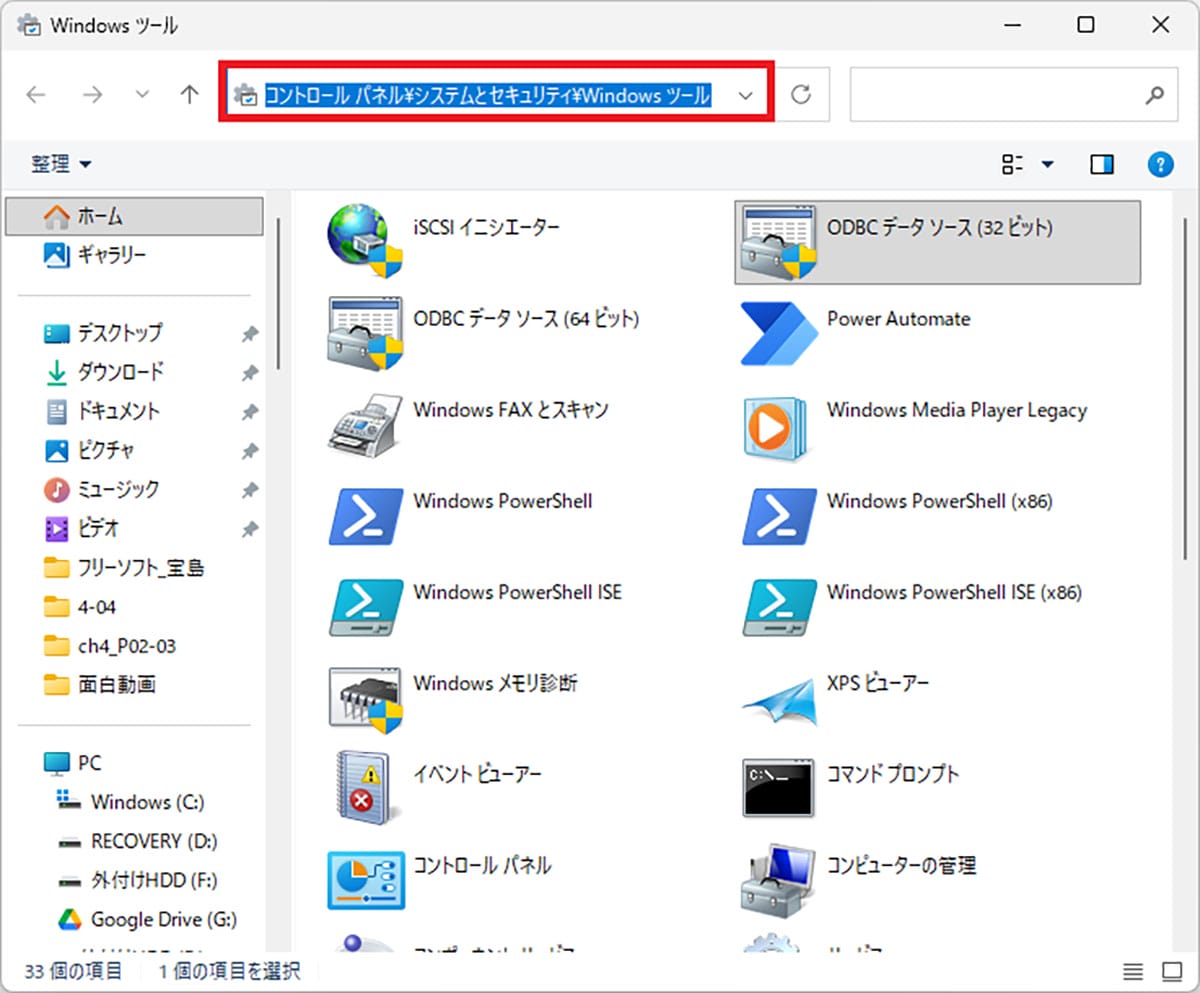
Task: Toggle the preview pane button
Action: (x=1102, y=164)
